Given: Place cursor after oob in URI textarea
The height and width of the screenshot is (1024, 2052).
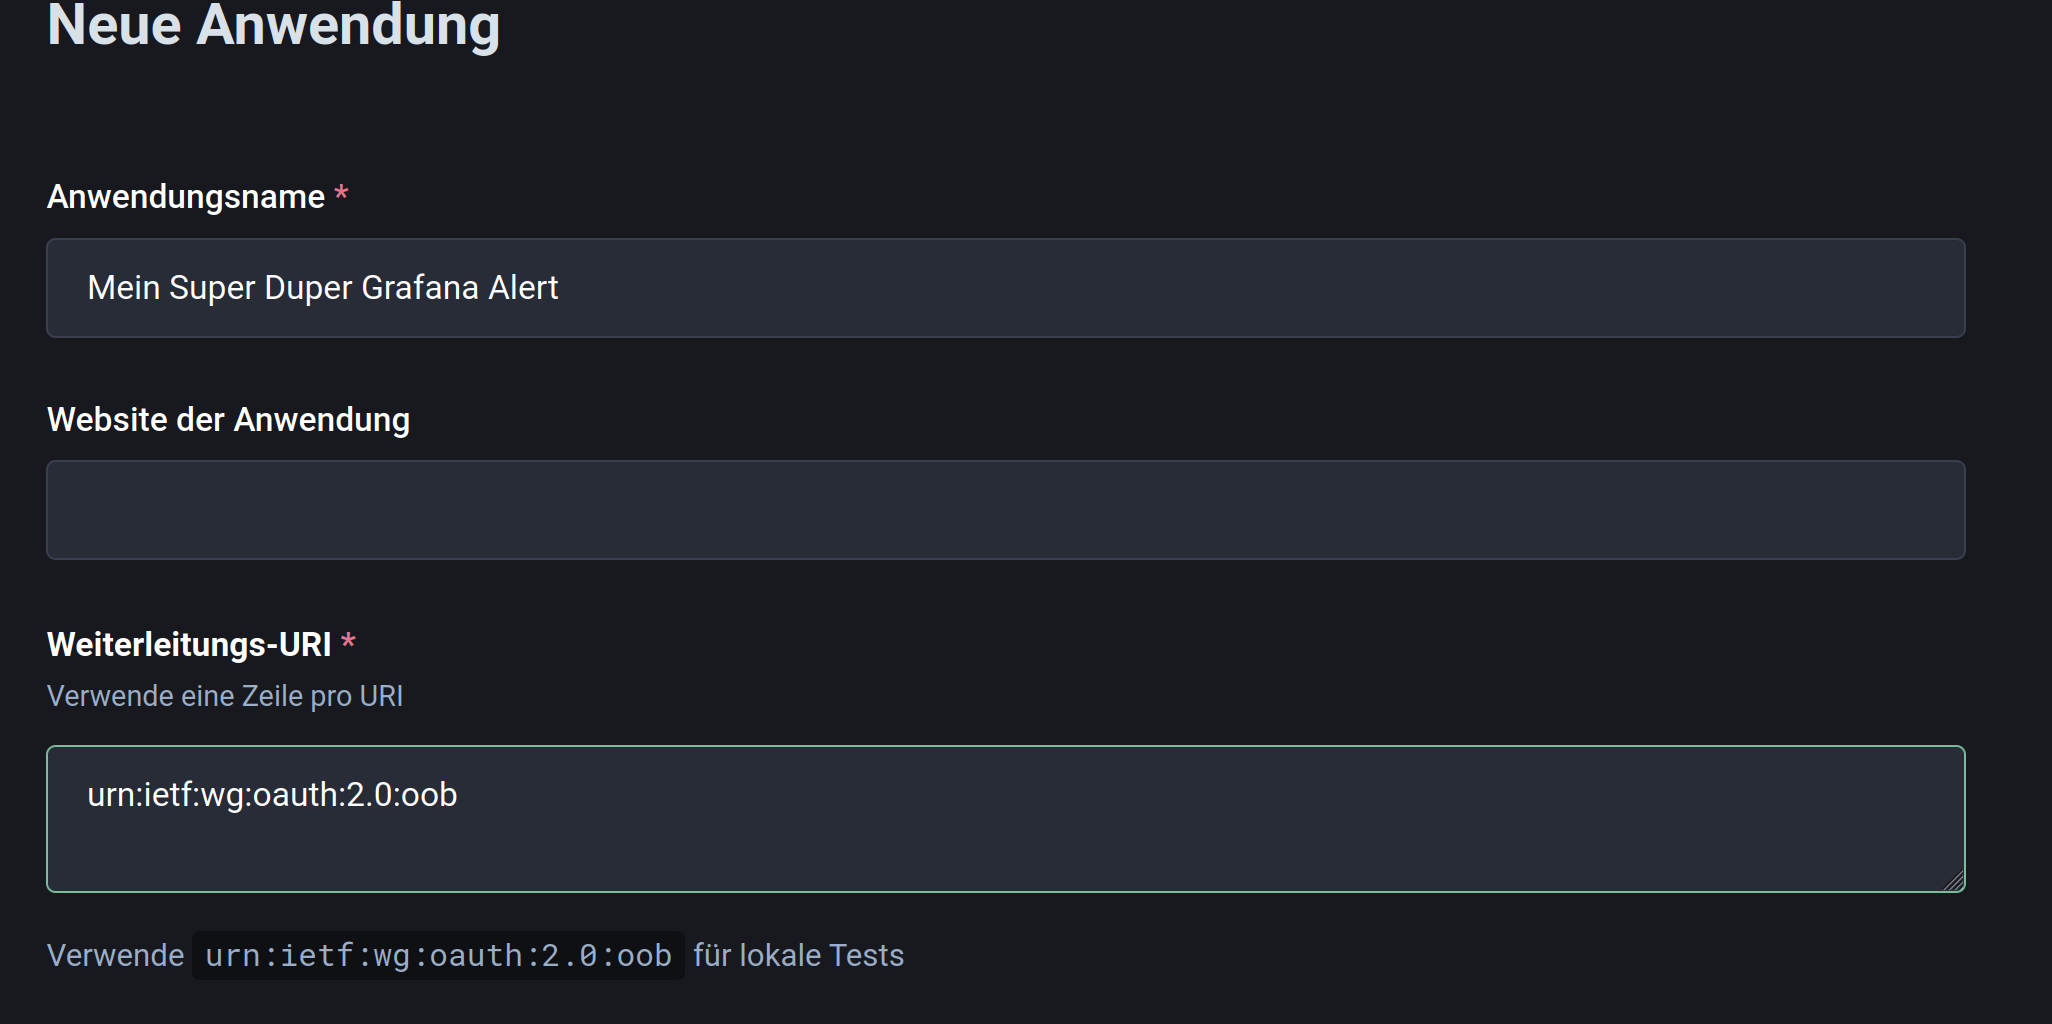Looking at the screenshot, I should click(459, 795).
